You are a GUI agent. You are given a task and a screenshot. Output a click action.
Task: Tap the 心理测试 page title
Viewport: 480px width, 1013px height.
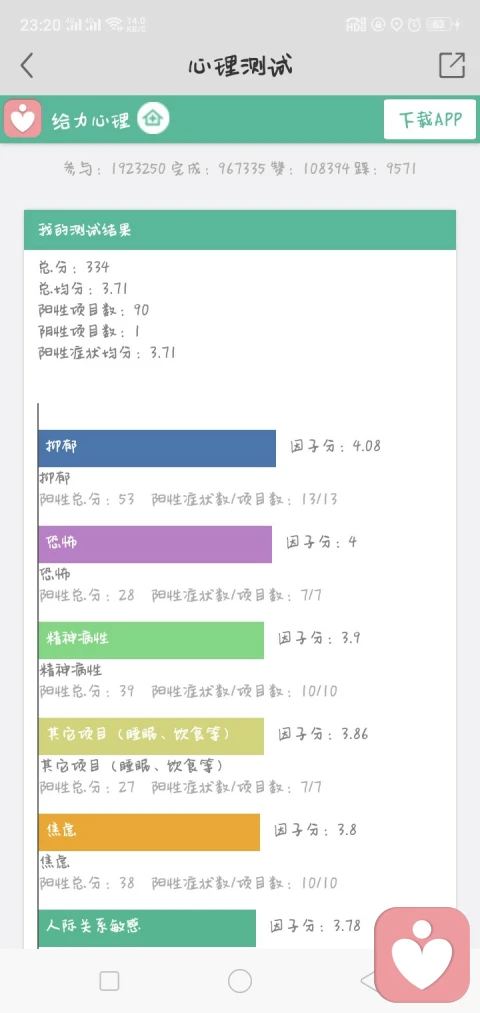point(240,66)
